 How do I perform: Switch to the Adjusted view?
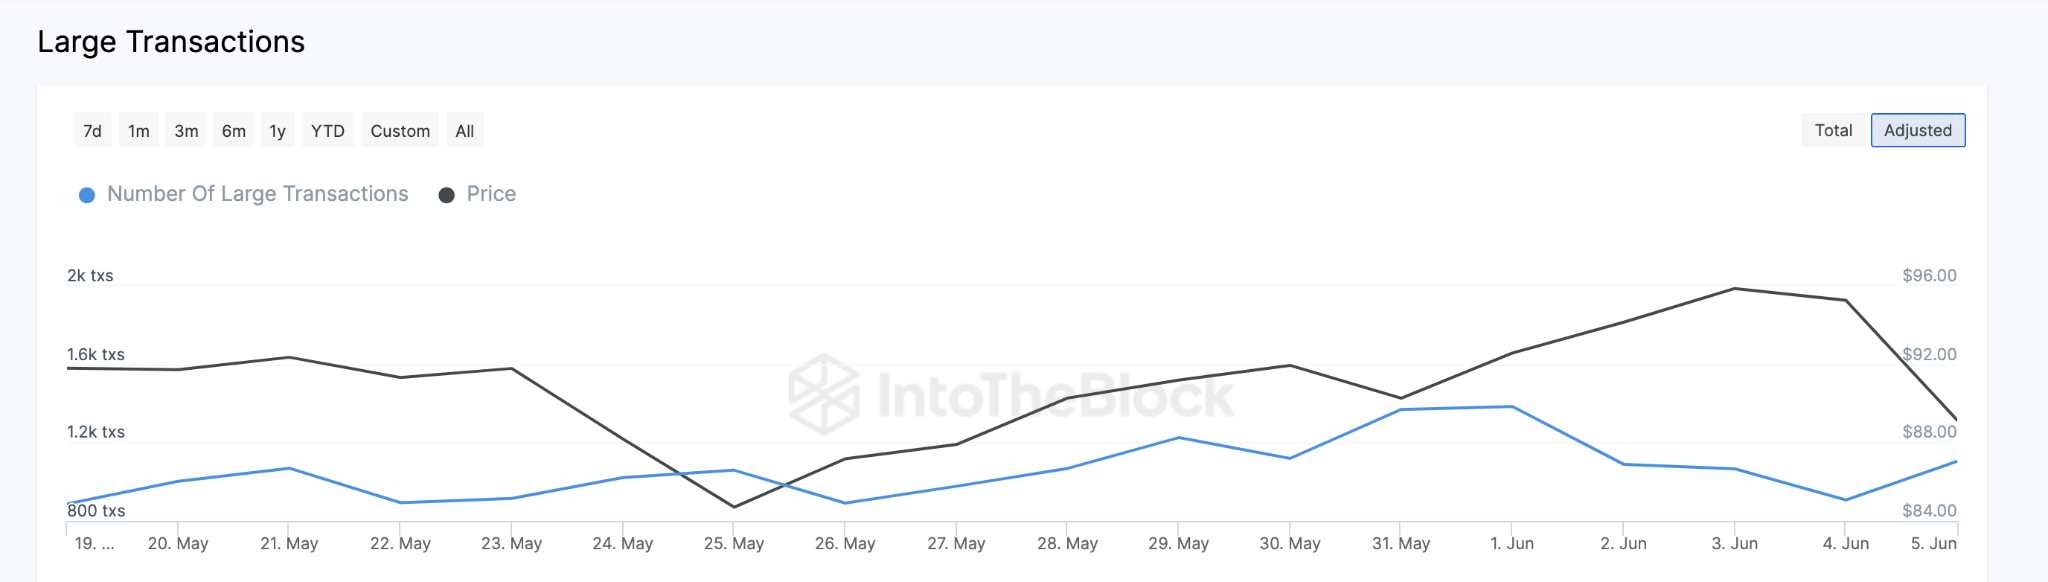(x=1917, y=130)
